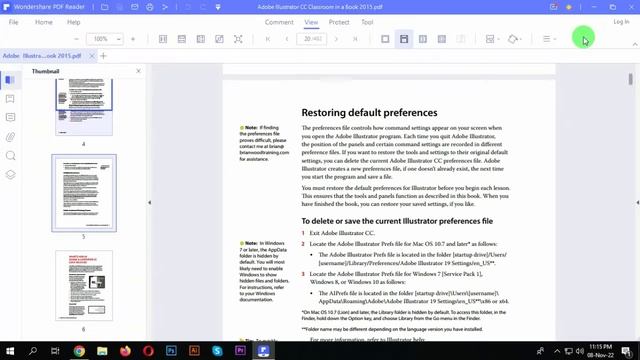The width and height of the screenshot is (640, 360).
Task: Open the Help menu
Action: coord(73,22)
